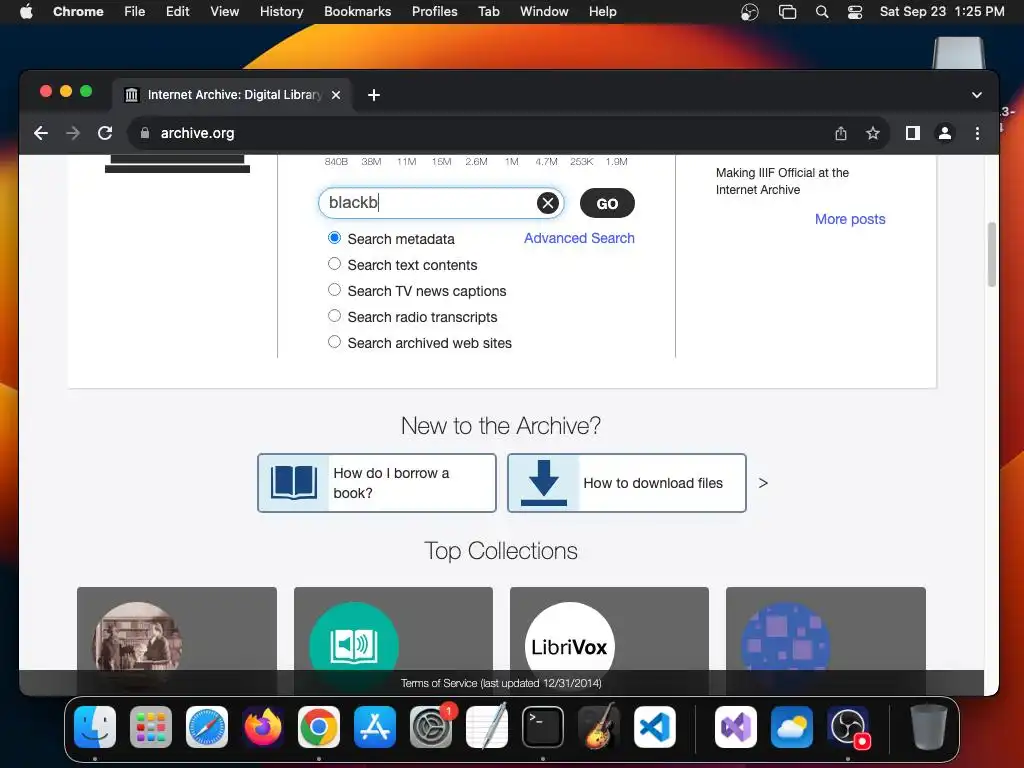The height and width of the screenshot is (768, 1024).
Task: Reload the archive.org page
Action: point(105,133)
